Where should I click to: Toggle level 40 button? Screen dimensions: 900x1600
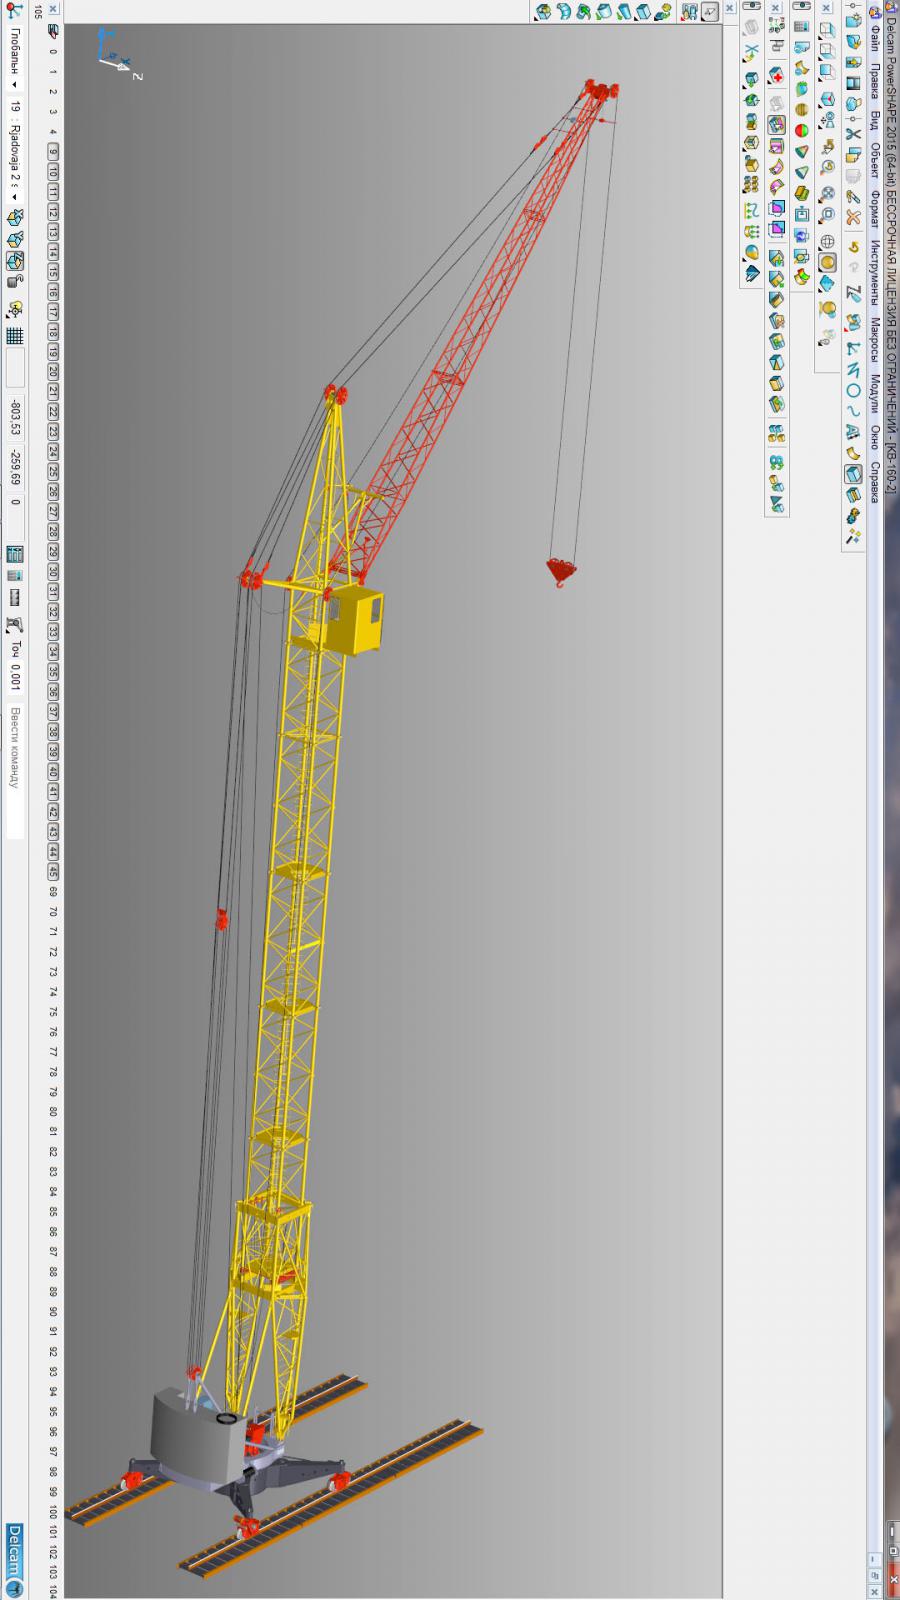point(52,771)
